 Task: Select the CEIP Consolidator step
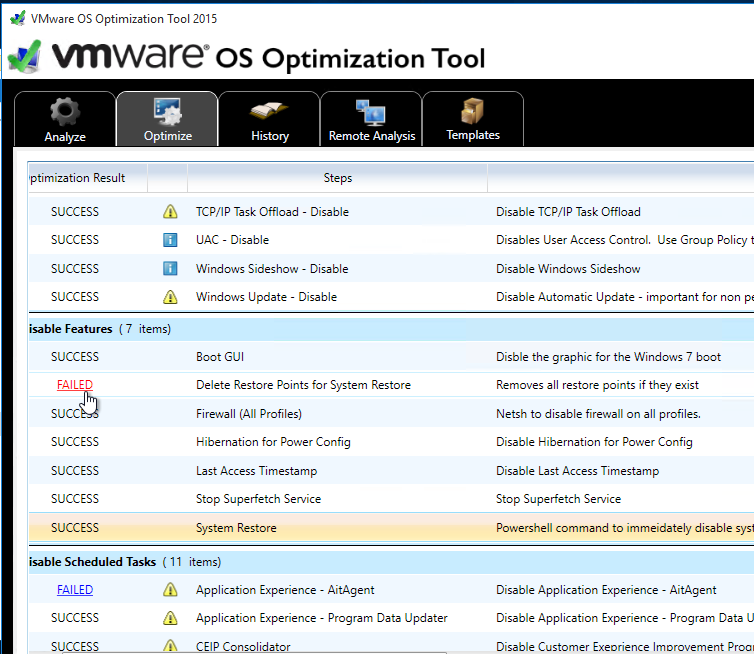[243, 647]
